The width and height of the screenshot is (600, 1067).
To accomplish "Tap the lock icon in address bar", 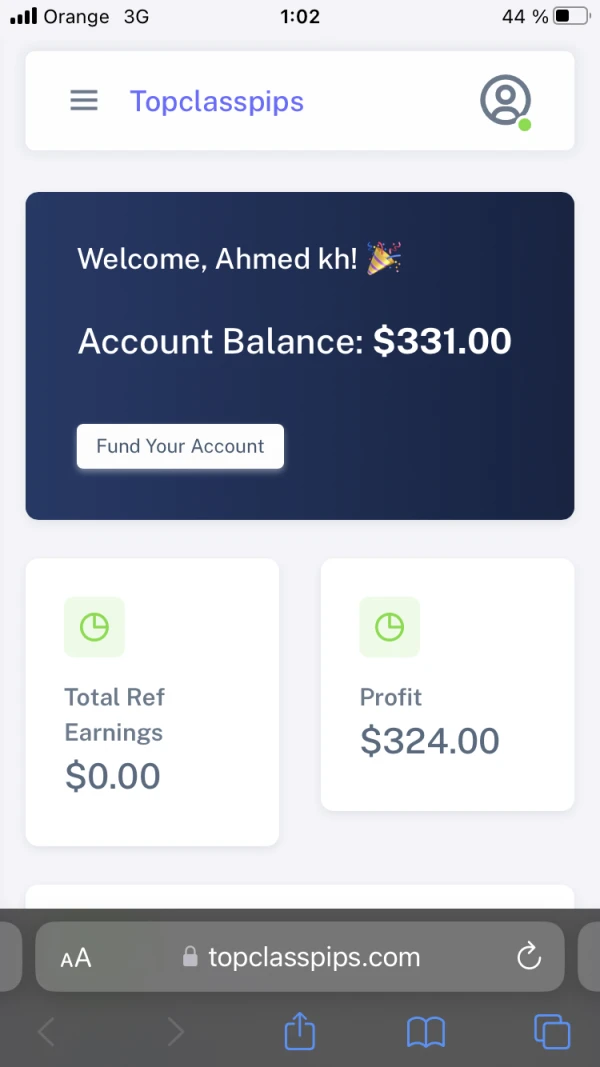I will 190,958.
